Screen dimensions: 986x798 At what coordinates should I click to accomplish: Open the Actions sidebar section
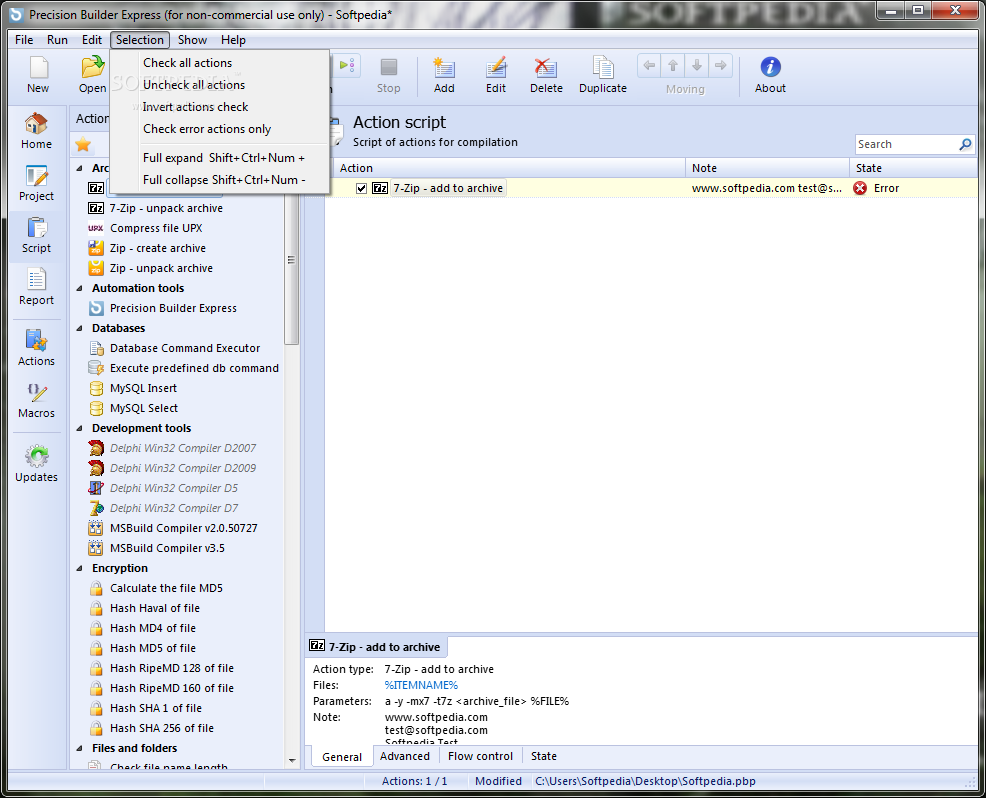point(36,348)
